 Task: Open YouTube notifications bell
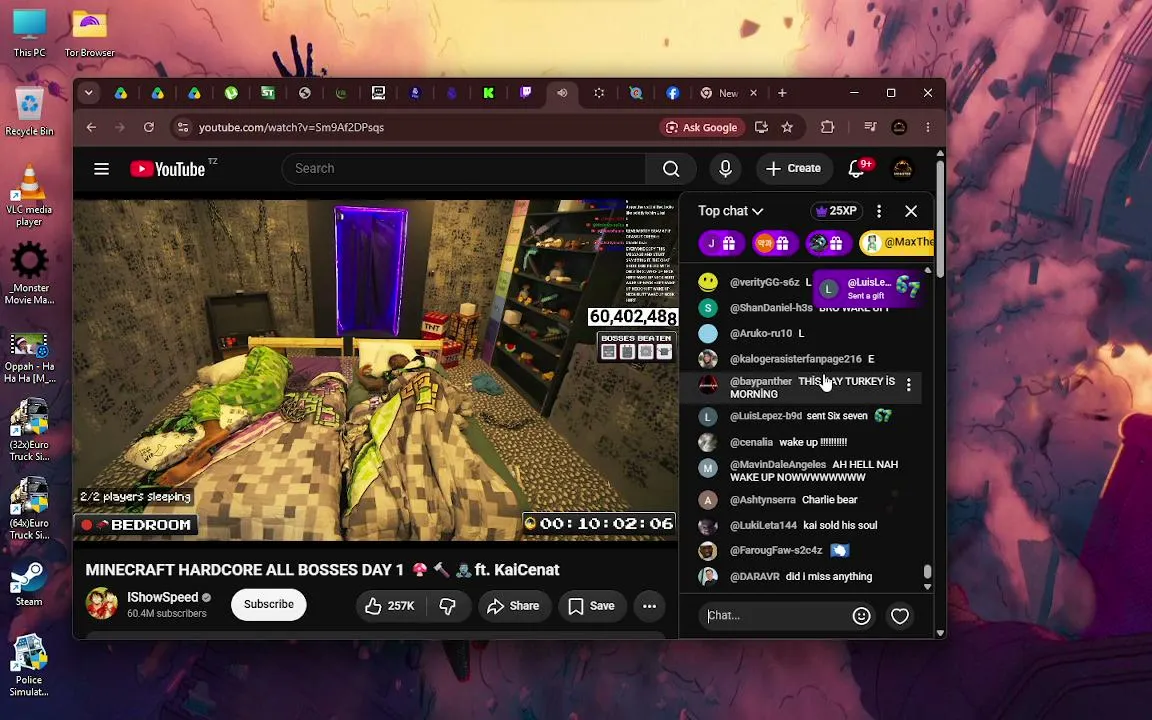coord(856,169)
